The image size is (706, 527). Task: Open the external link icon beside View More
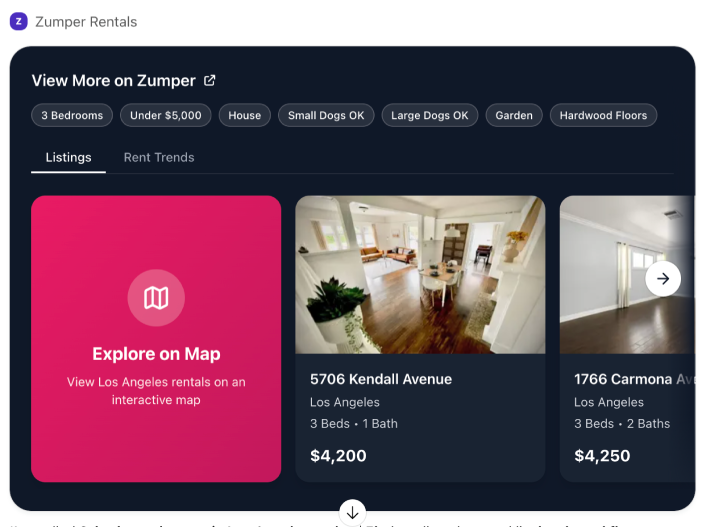[x=210, y=81]
